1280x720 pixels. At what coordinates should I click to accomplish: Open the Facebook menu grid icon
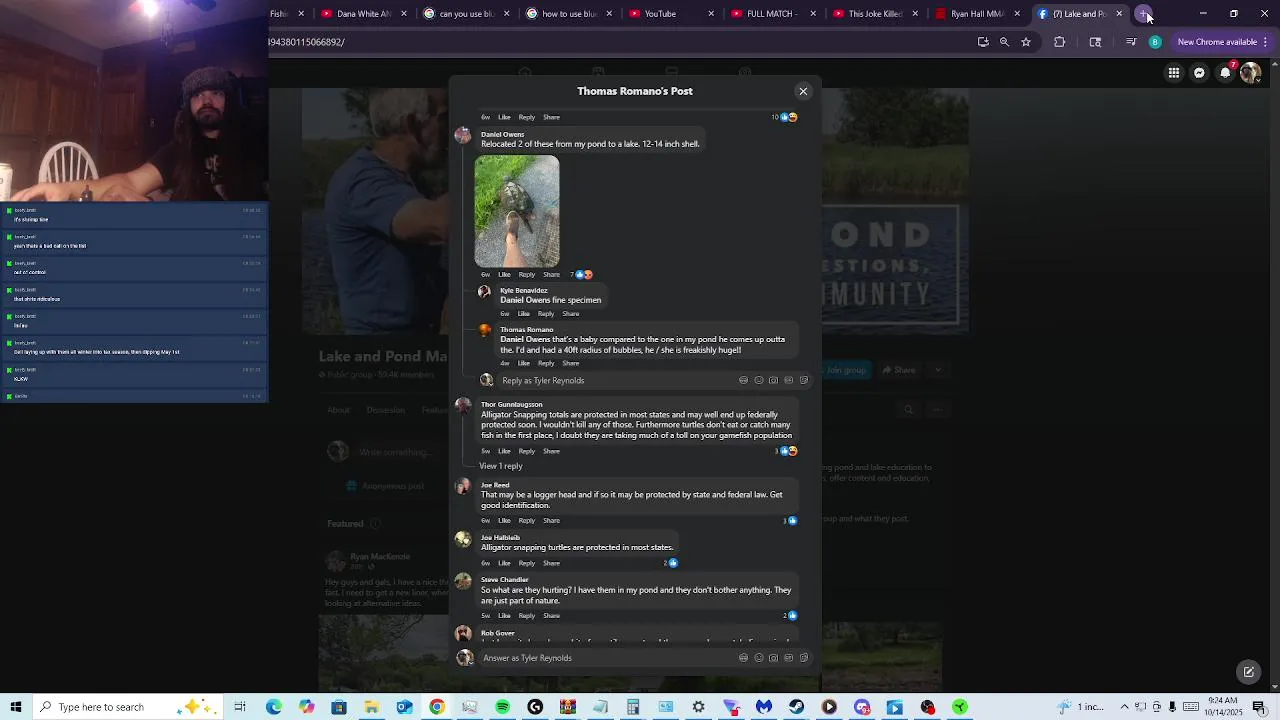1174,73
